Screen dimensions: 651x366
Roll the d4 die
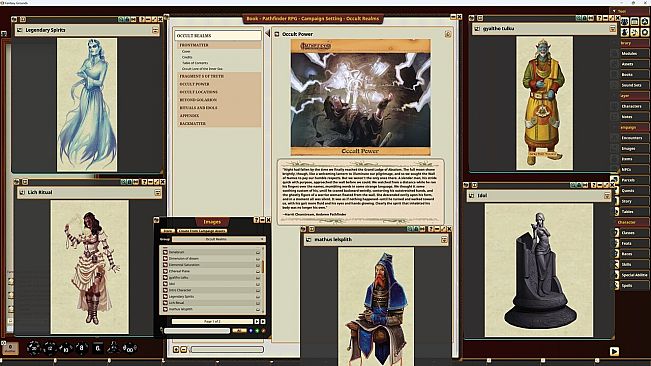[x=113, y=348]
